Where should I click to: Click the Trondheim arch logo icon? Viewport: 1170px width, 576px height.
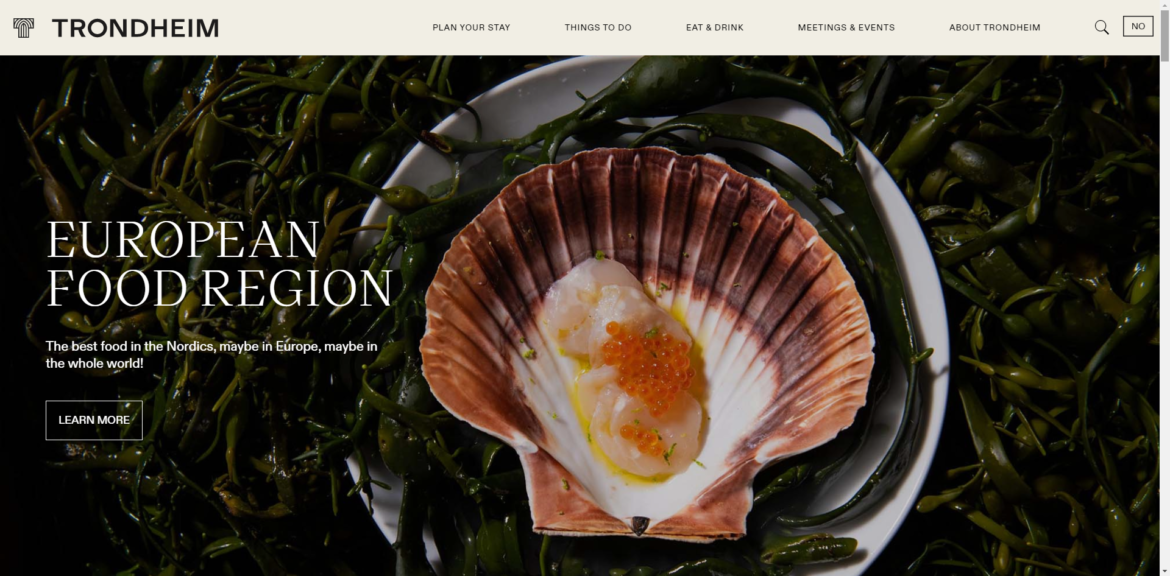23,28
